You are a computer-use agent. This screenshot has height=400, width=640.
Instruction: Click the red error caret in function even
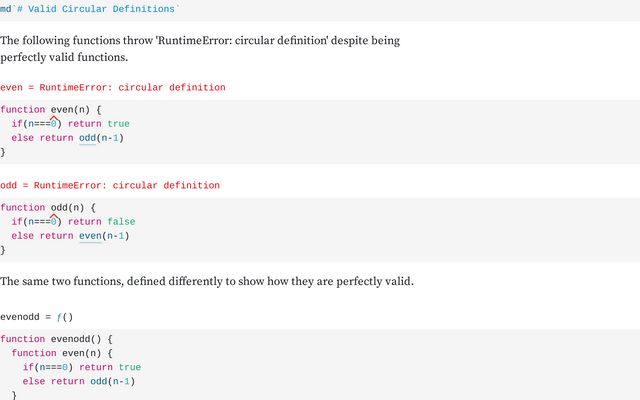pyautogui.click(x=54, y=118)
